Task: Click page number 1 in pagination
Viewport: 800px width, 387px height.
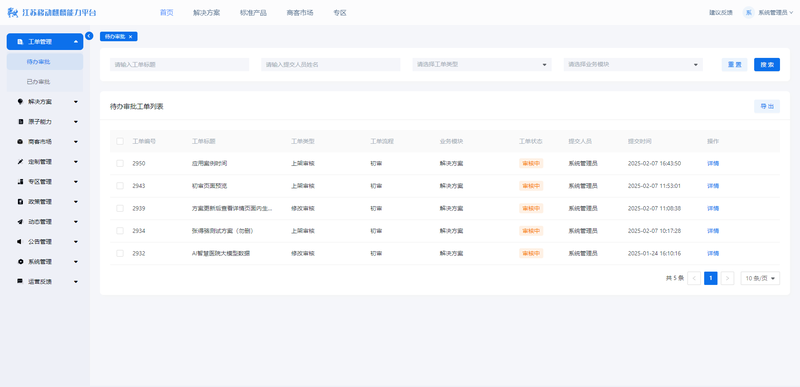Action: pyautogui.click(x=711, y=278)
